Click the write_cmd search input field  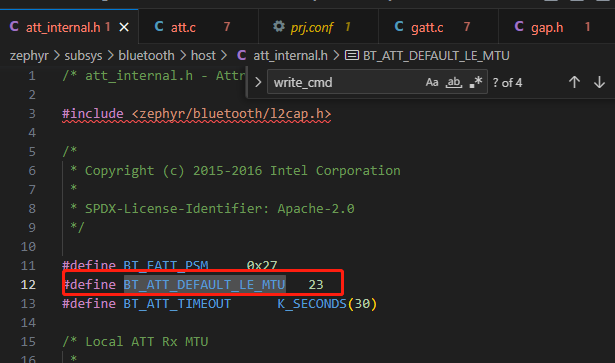(x=345, y=82)
